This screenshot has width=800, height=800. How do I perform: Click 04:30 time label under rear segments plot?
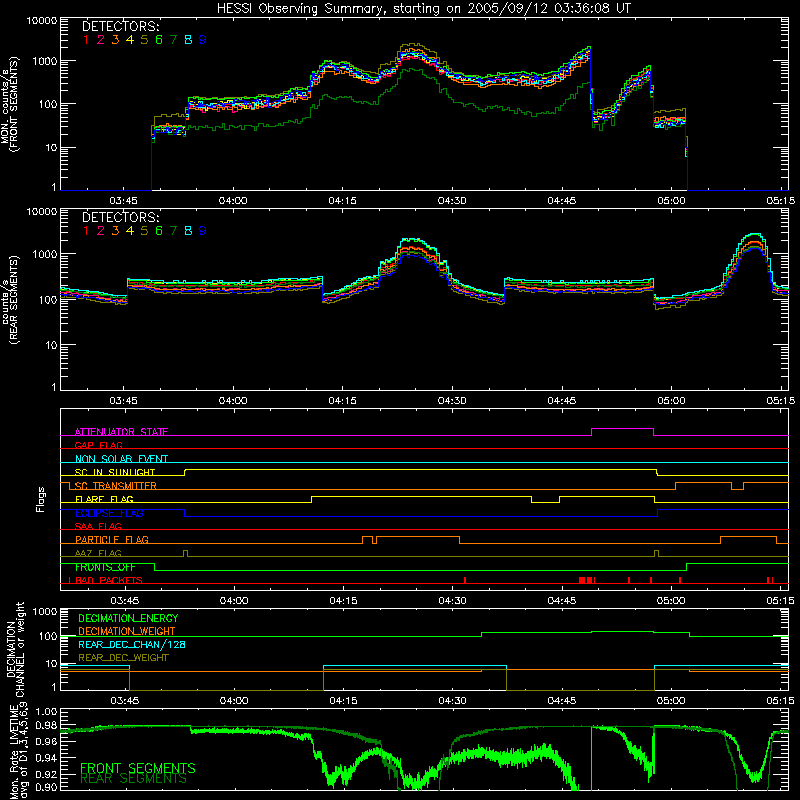pyautogui.click(x=452, y=401)
